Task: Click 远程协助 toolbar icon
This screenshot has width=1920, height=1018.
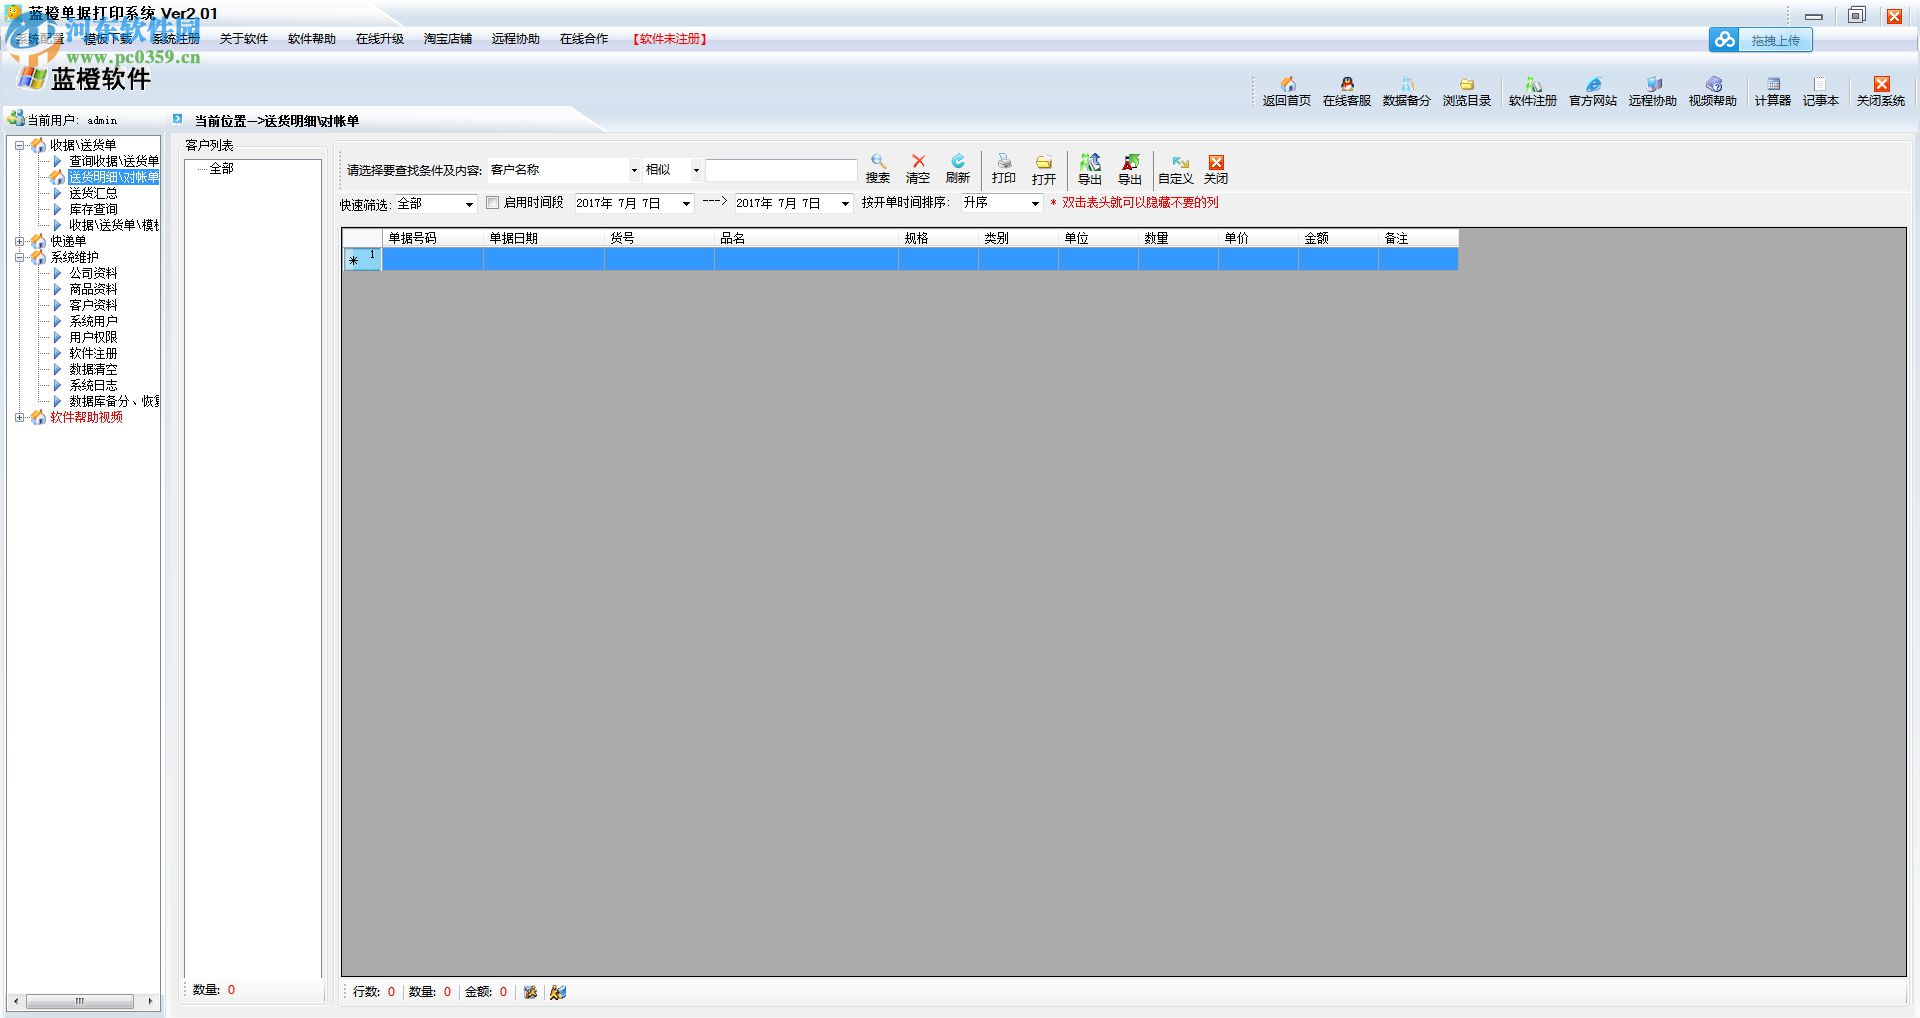Action: pyautogui.click(x=1652, y=91)
